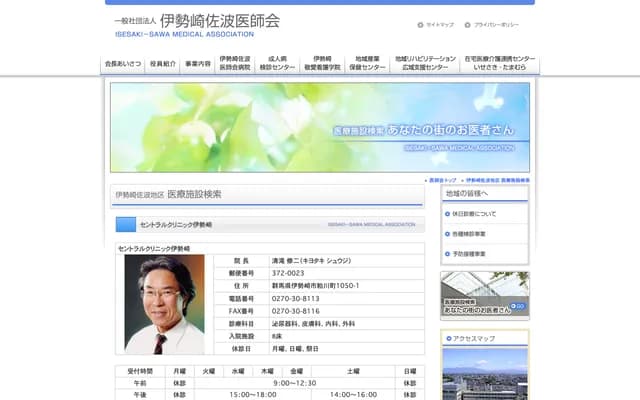The width and height of the screenshot is (640, 400).
Task: Click the 伊勢崎佐波医師会 site logo
Action: point(197,25)
